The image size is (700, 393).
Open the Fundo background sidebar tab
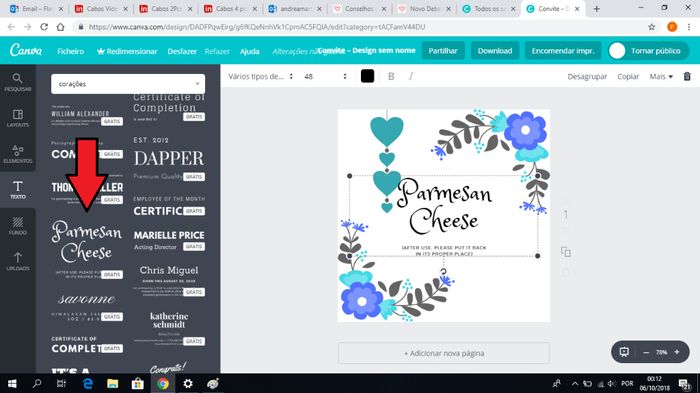17,226
